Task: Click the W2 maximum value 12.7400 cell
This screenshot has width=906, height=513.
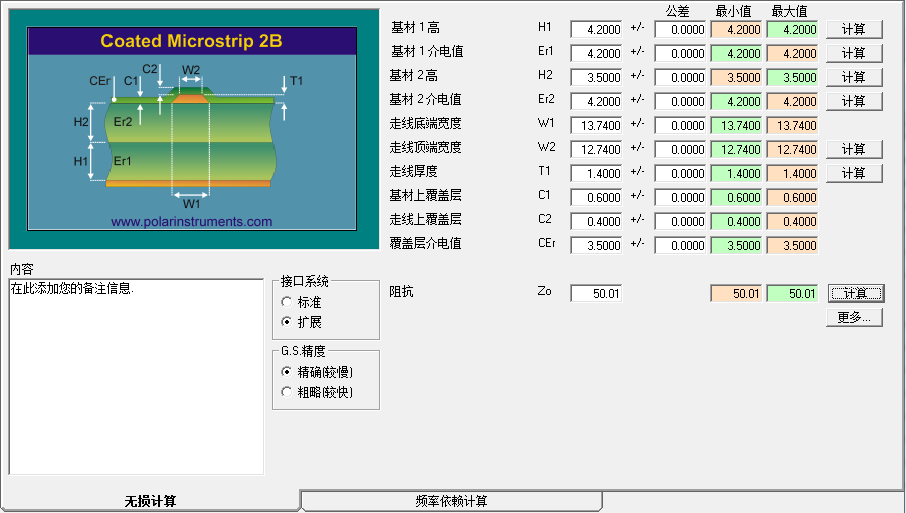Action: point(792,149)
